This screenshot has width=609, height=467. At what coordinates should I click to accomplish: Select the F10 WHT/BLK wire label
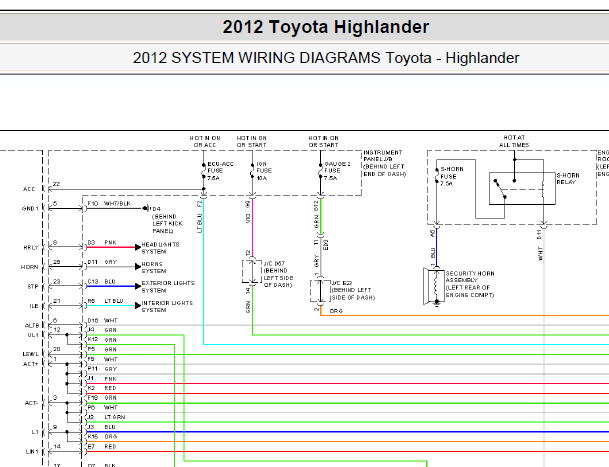109,204
